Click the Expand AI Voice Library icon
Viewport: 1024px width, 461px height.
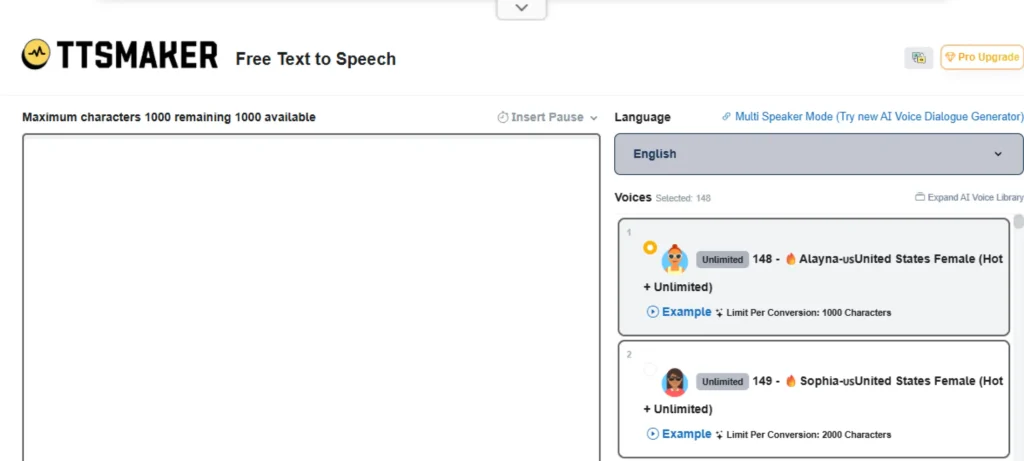tap(920, 197)
